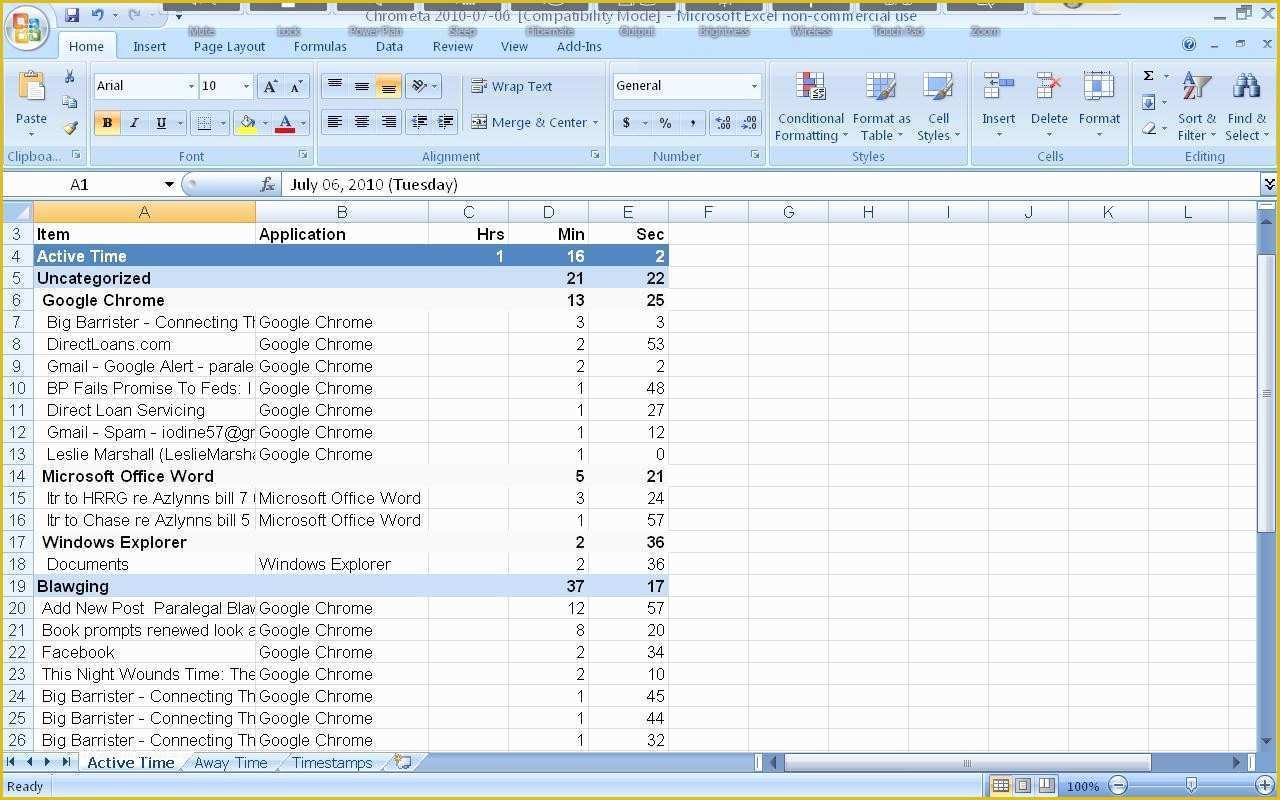The image size is (1280, 800).
Task: Apply yellow Fill Color
Action: pos(247,123)
